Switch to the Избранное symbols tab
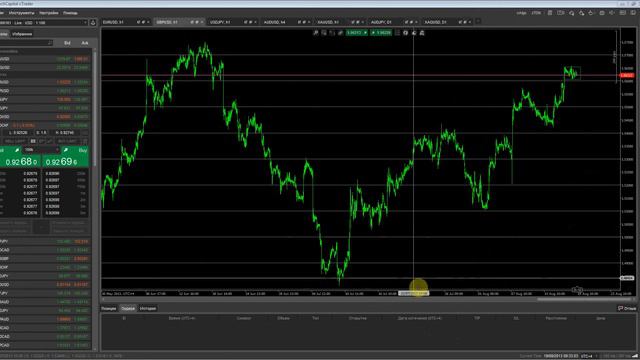 click(x=22, y=34)
